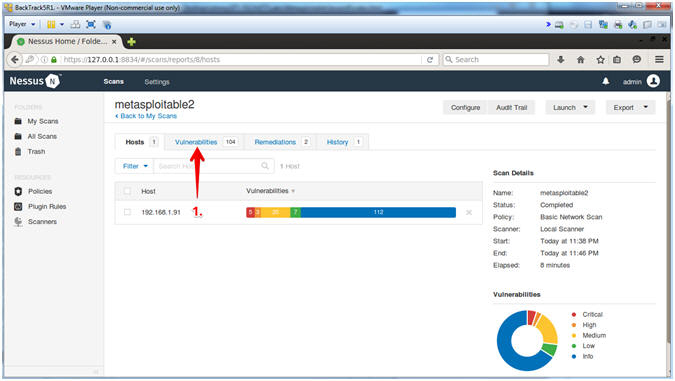Image resolution: width=675 pixels, height=381 pixels.
Task: Click the browser home icon
Action: coord(581,60)
